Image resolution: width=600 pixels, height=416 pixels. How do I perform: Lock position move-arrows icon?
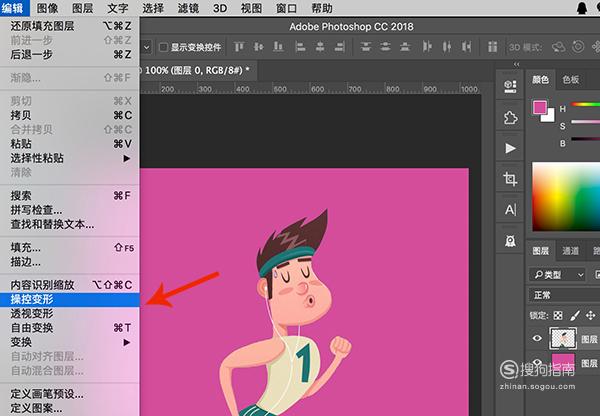(x=591, y=315)
